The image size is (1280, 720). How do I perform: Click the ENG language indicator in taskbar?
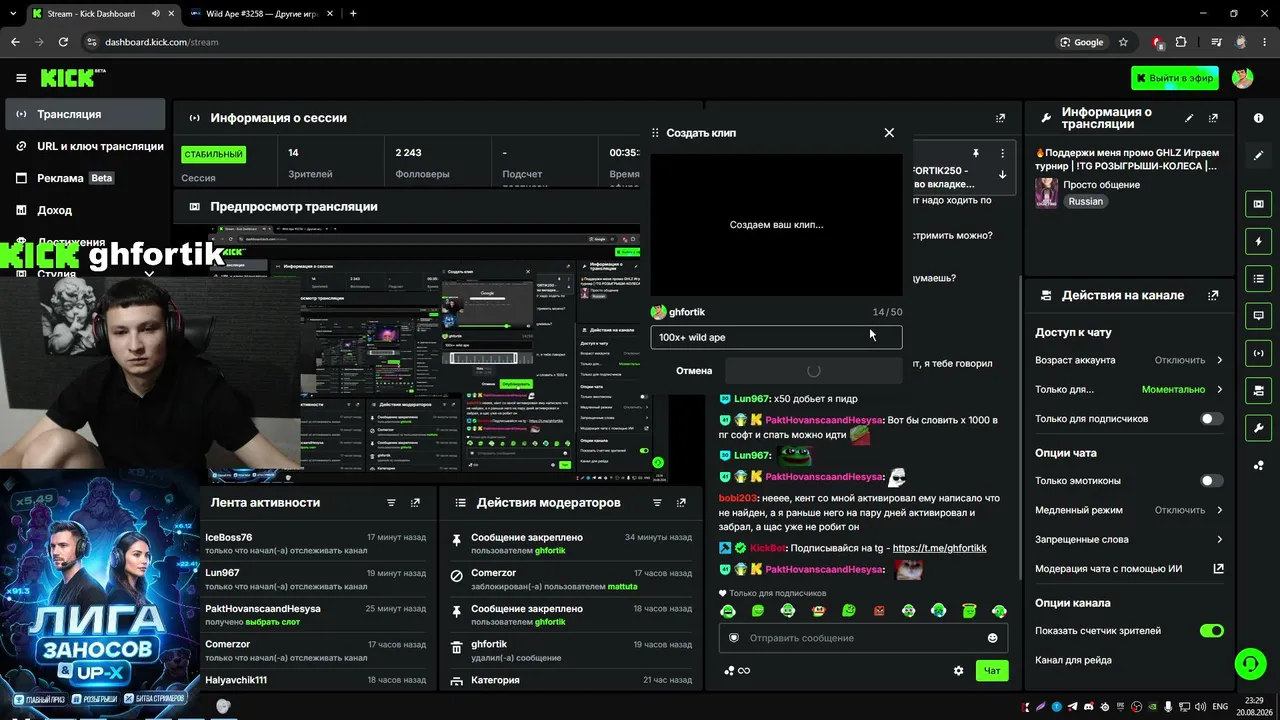pyautogui.click(x=1219, y=706)
